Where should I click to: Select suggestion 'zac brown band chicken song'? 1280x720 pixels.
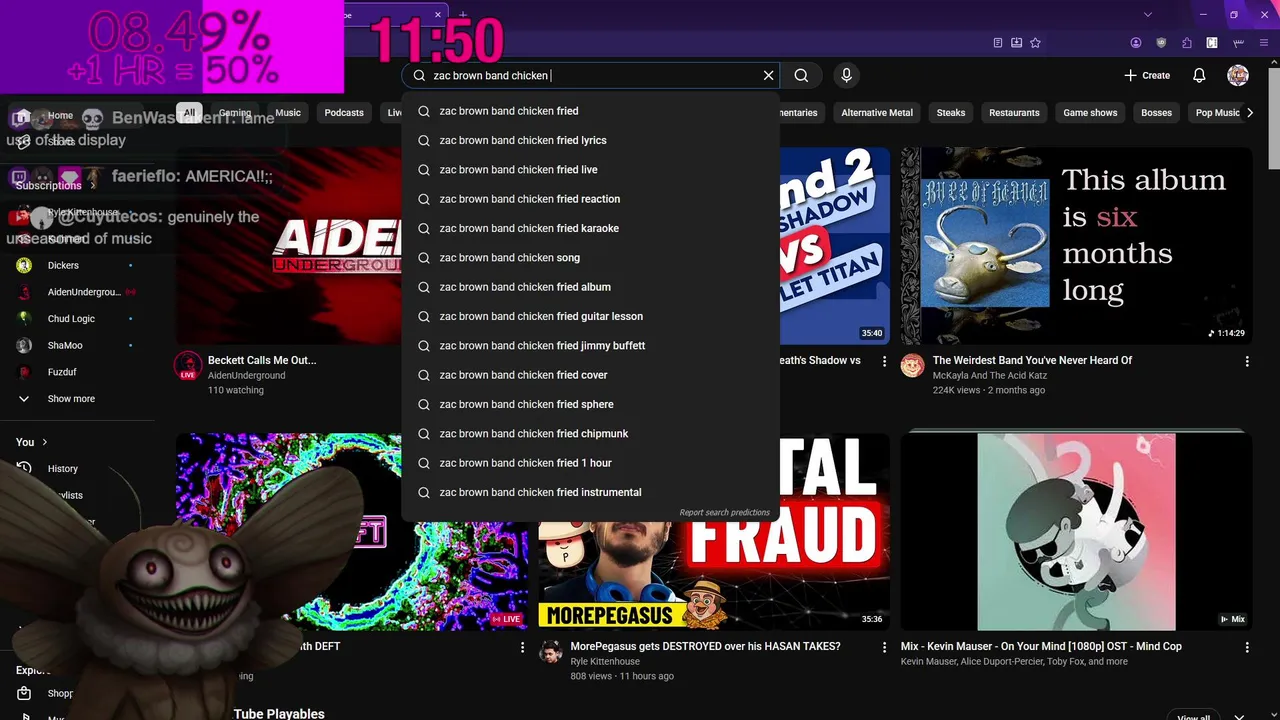pos(590,258)
